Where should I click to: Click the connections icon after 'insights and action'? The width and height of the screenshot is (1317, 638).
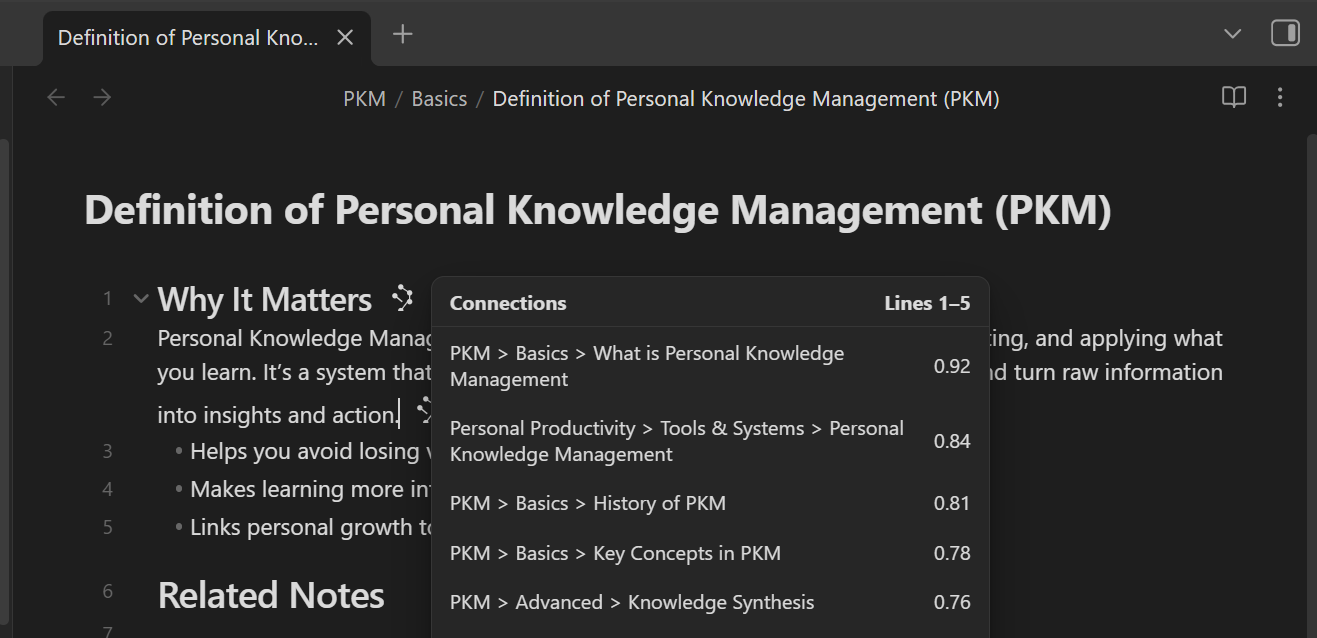pos(424,409)
